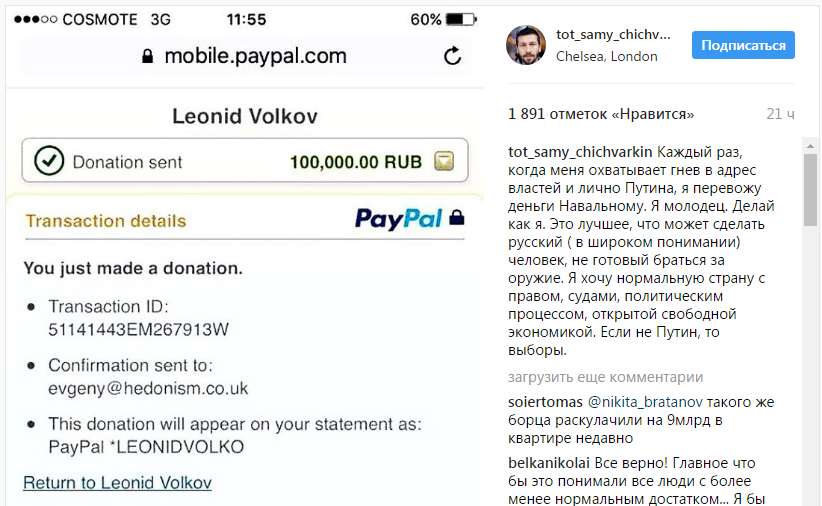
Task: Click the page reload icon
Action: [452, 56]
